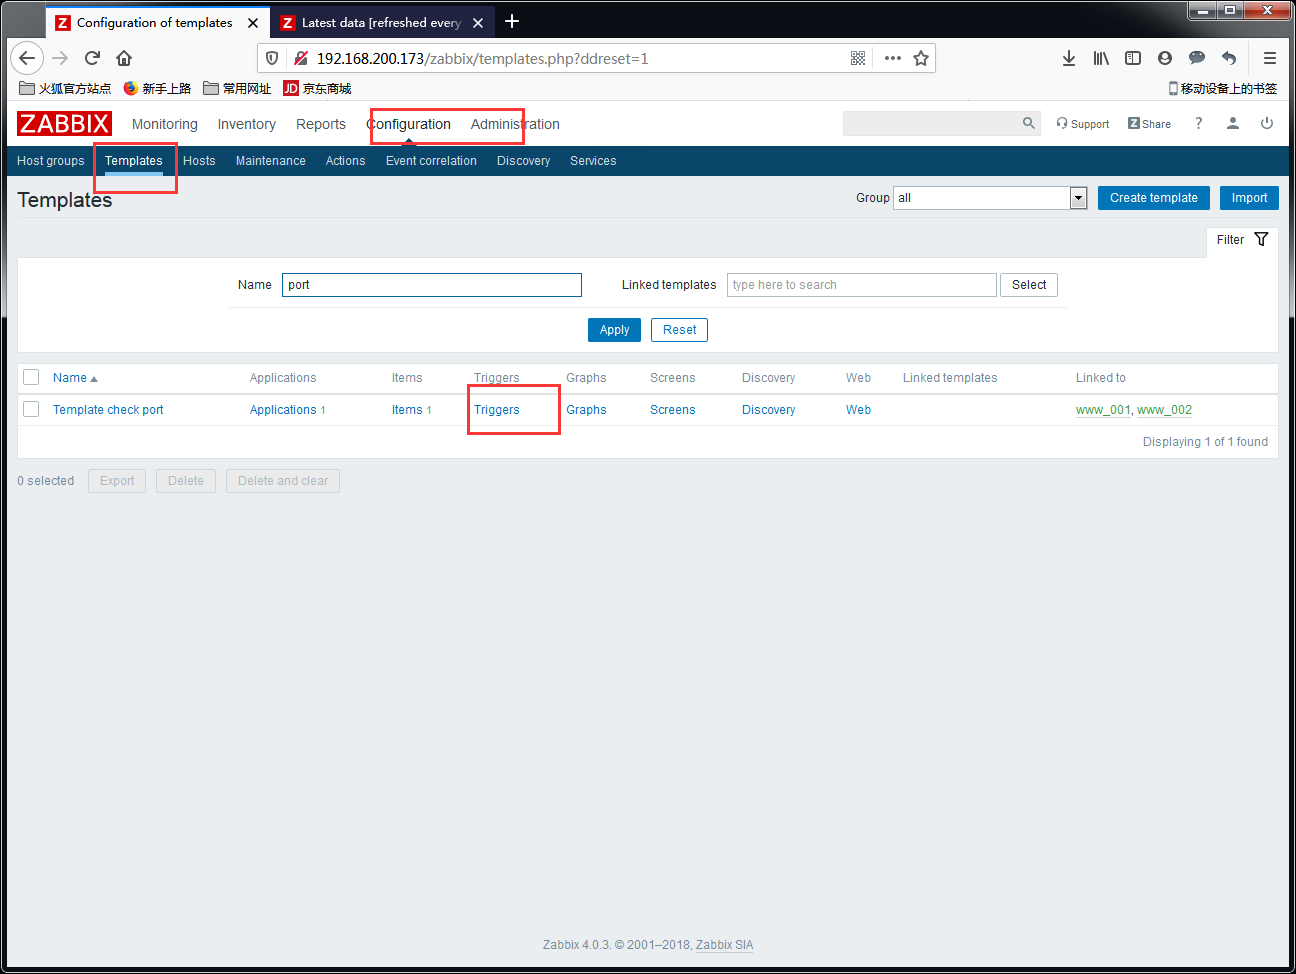
Task: Switch to the Latest data browser tab
Action: tap(381, 22)
